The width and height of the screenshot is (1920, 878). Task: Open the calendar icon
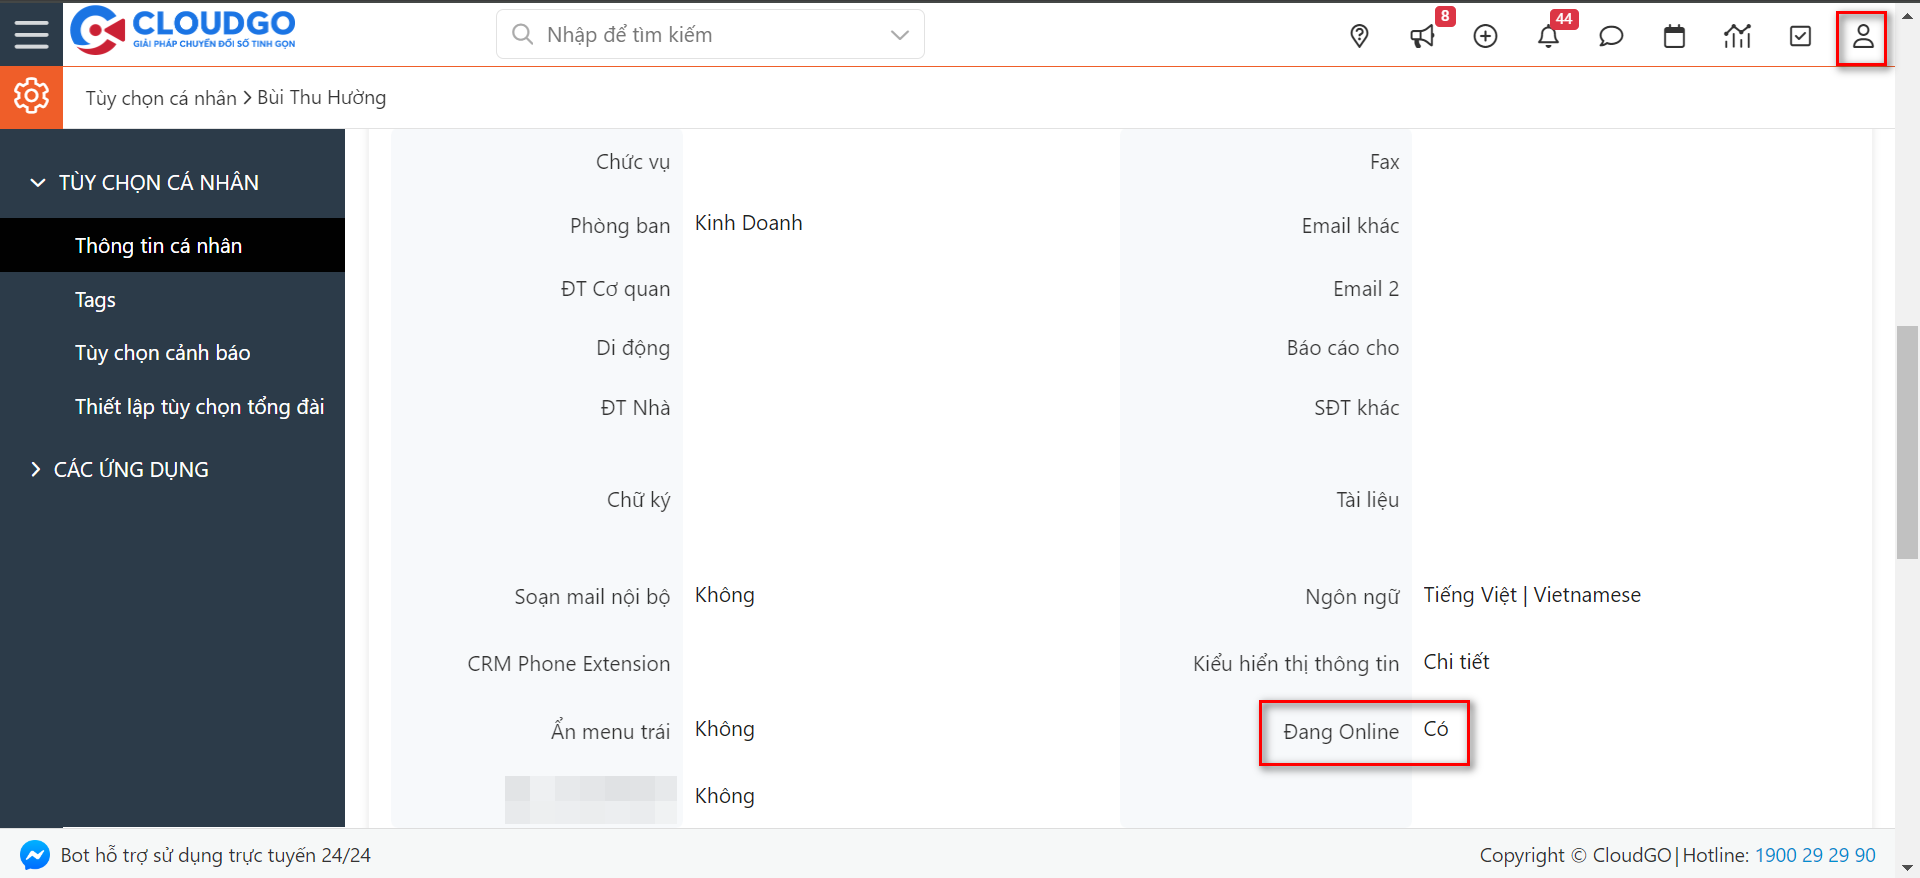pyautogui.click(x=1674, y=37)
